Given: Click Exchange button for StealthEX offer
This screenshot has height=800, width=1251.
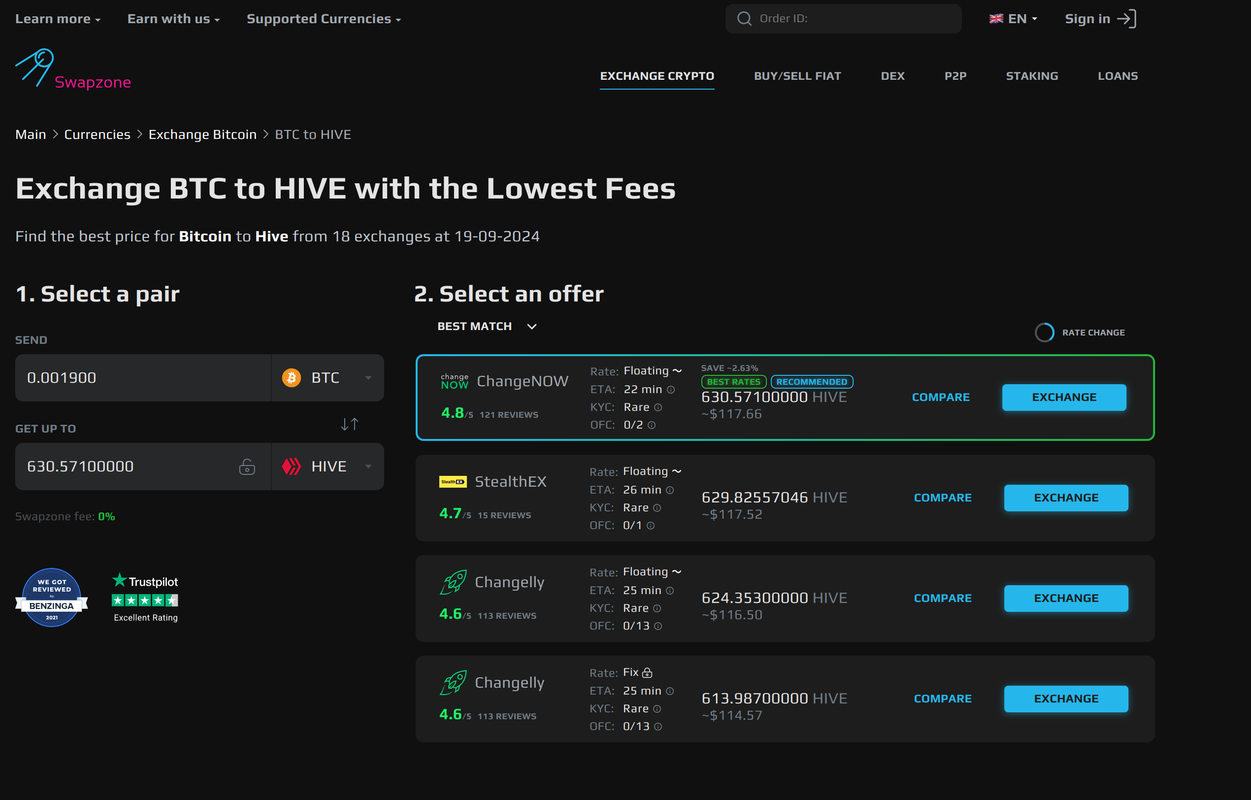Looking at the screenshot, I should coord(1066,498).
